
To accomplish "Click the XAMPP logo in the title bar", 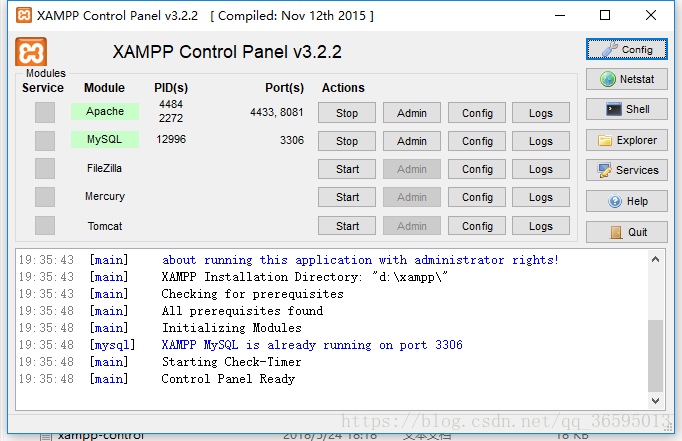I will pos(24,15).
